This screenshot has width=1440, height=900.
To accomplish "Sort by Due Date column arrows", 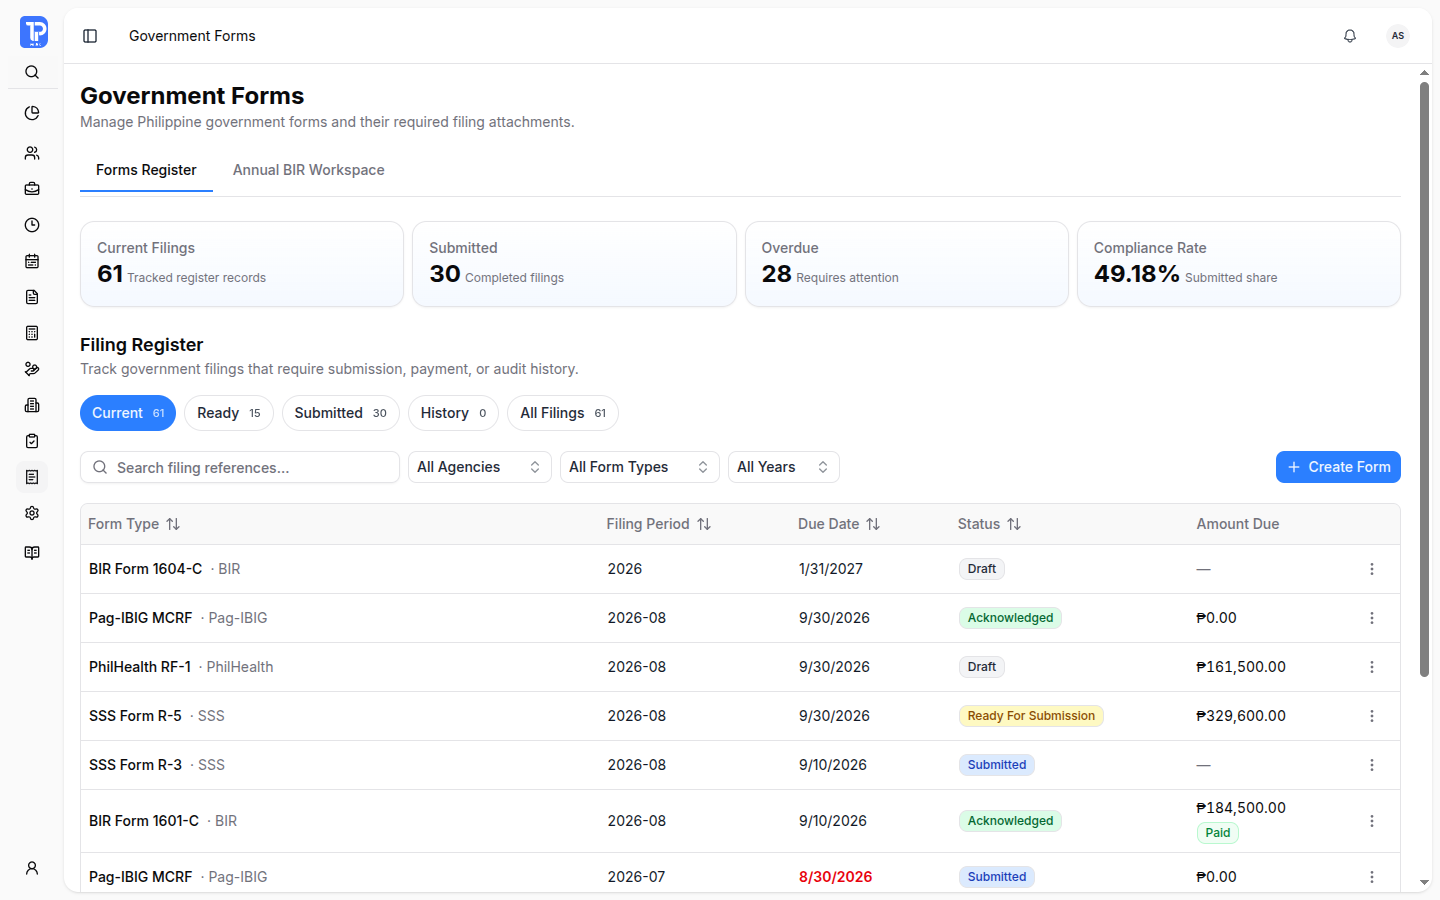I will pos(873,524).
